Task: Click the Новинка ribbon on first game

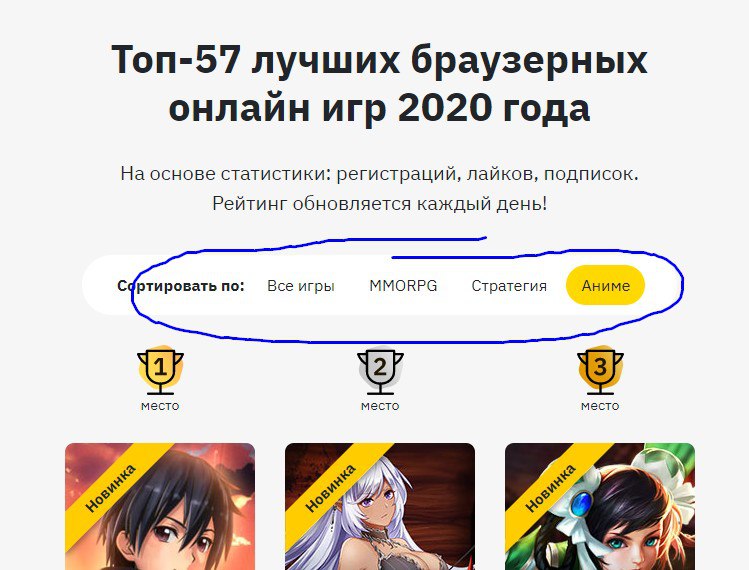Action: [x=111, y=487]
